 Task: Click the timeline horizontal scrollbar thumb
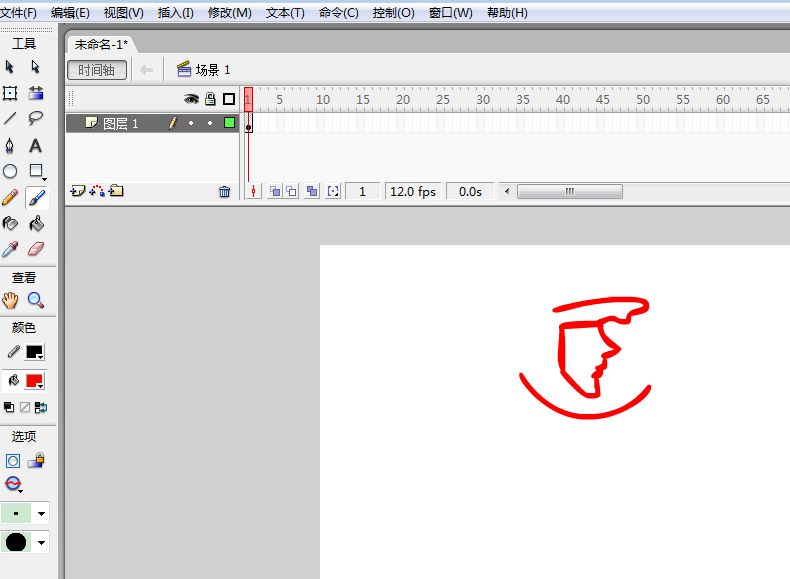click(570, 191)
